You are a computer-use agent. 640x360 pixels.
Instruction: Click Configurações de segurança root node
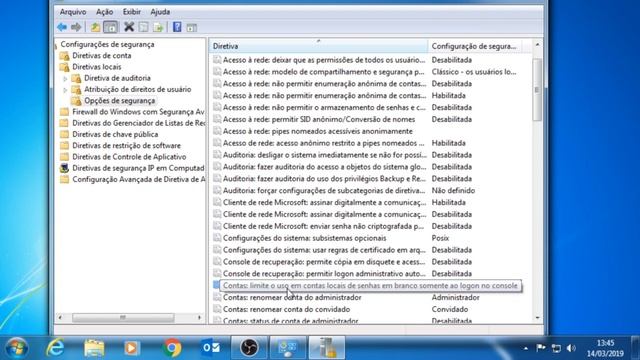click(107, 44)
